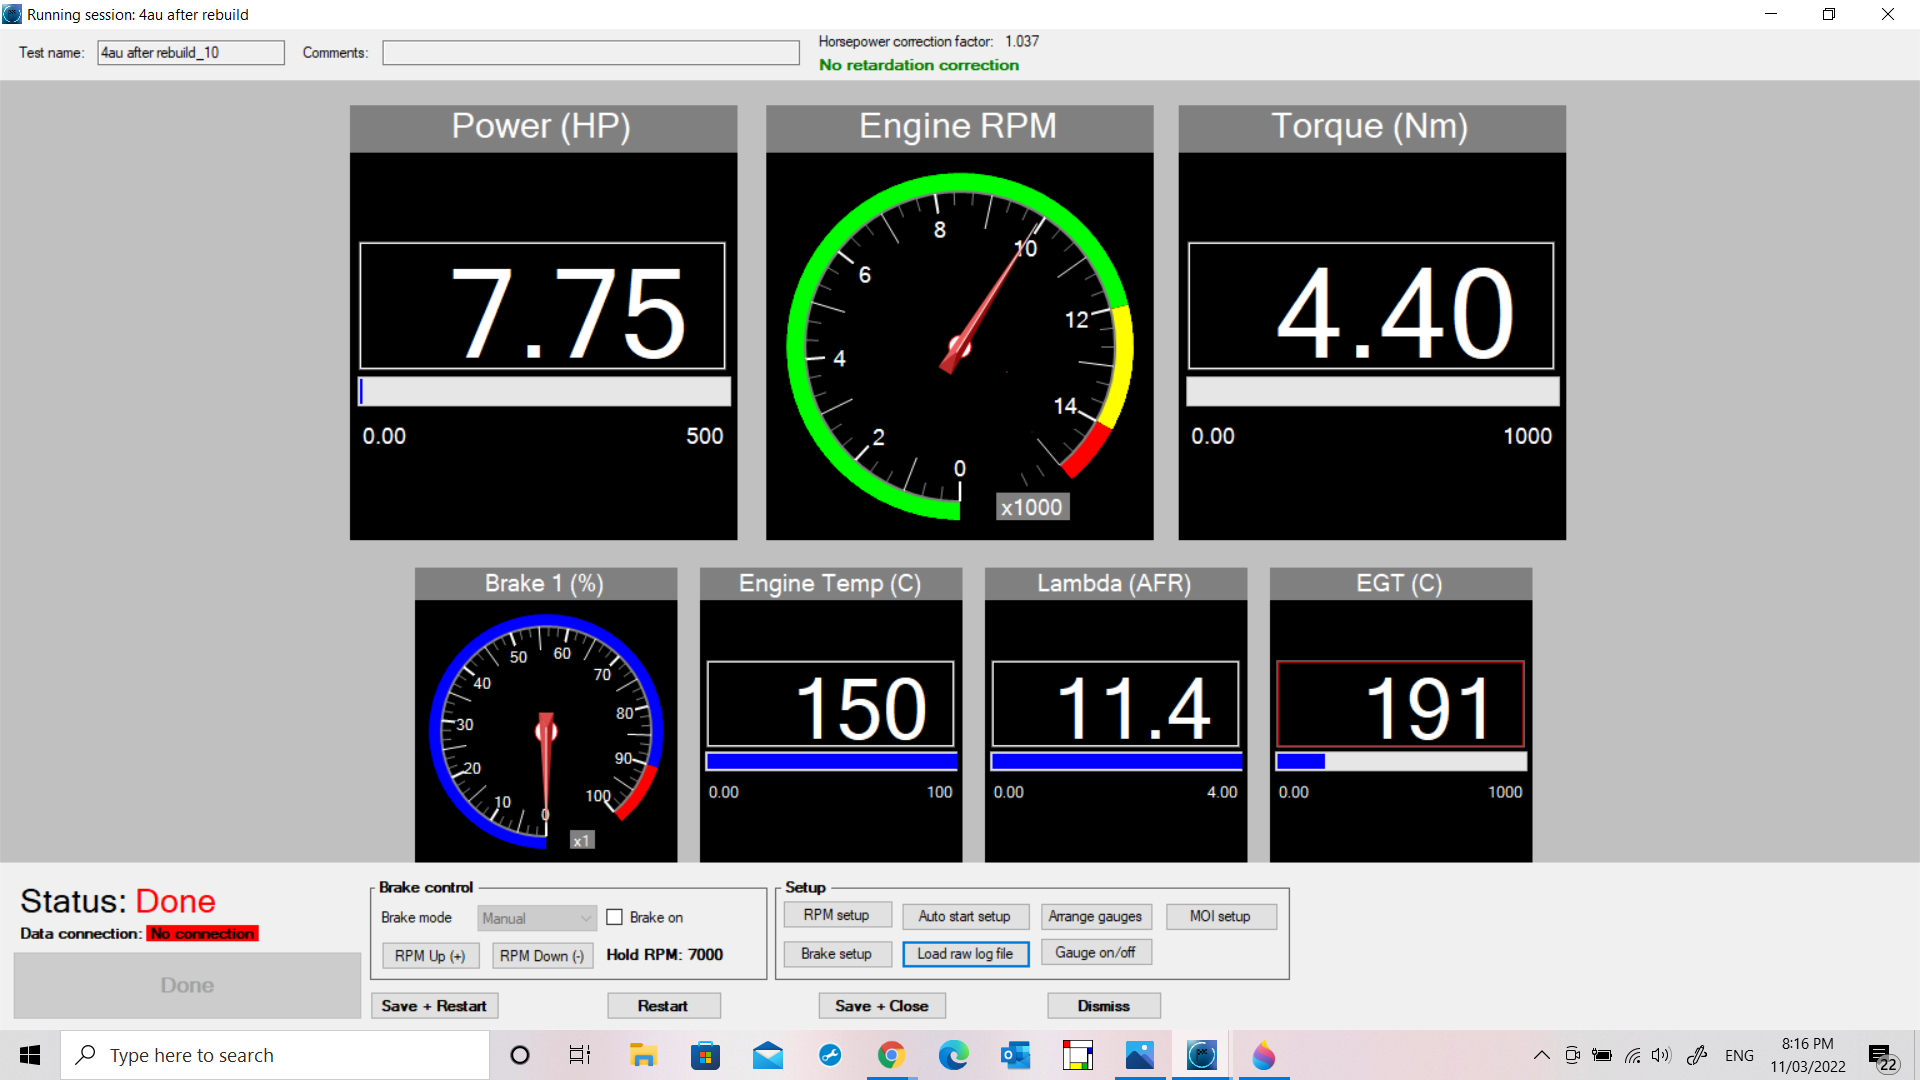Image resolution: width=1920 pixels, height=1080 pixels.
Task: Open File Explorer from taskbar
Action: coord(643,1055)
